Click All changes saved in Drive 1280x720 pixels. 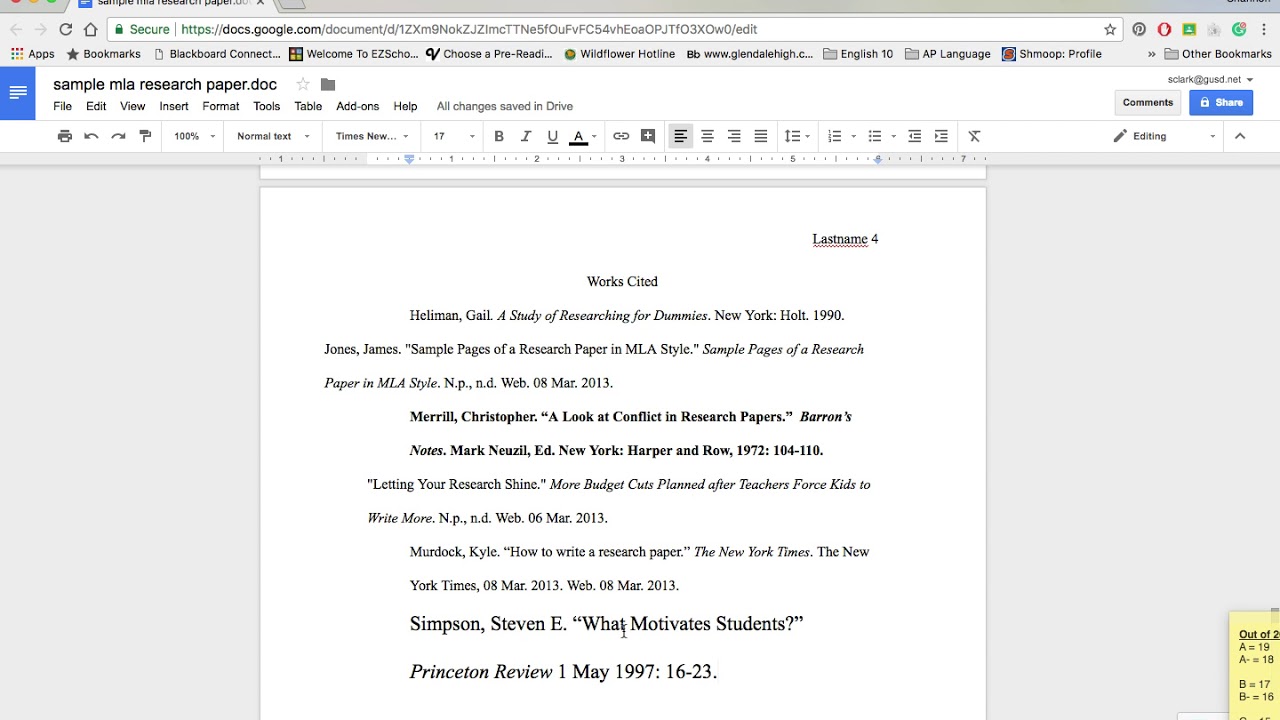[505, 106]
